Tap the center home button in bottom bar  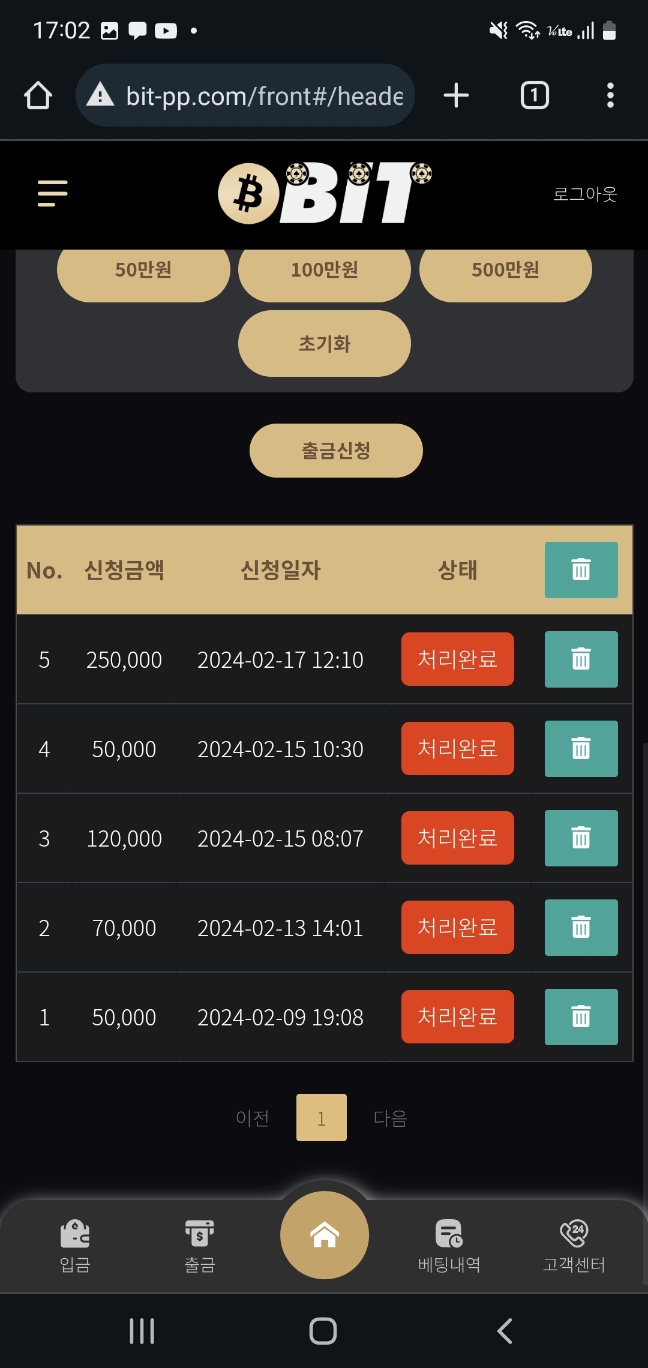pos(324,1236)
